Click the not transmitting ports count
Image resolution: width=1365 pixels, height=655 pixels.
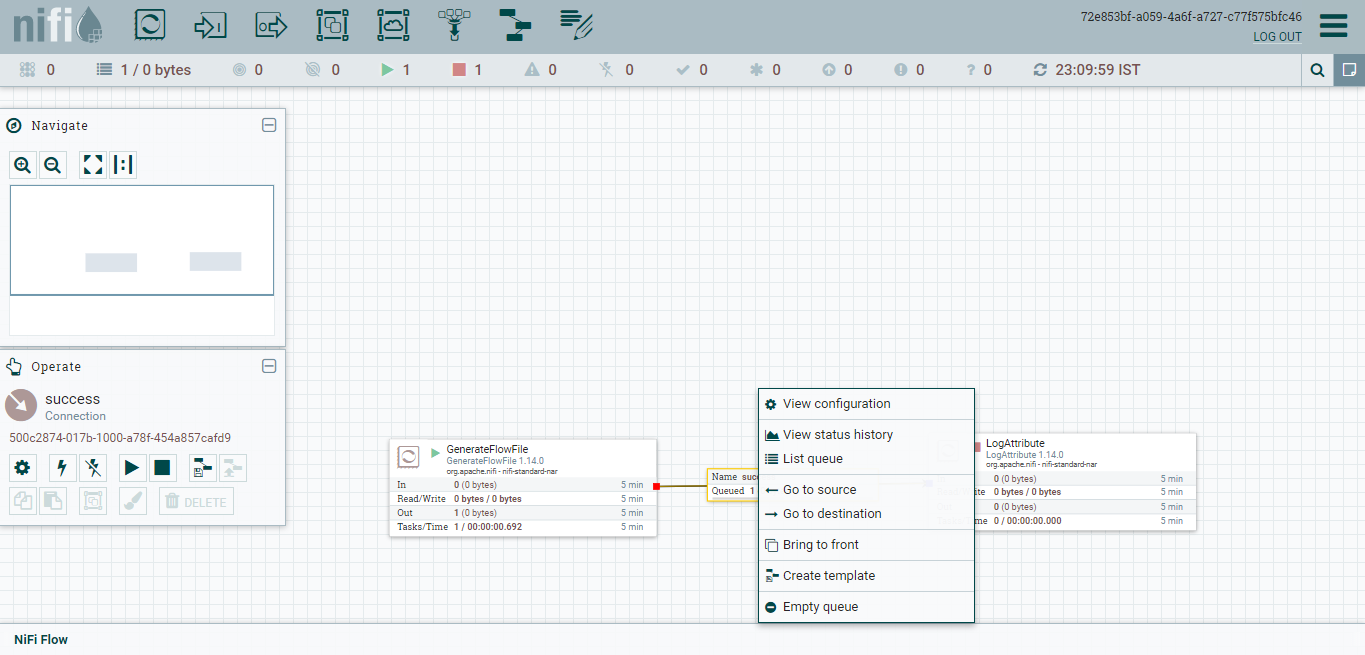(322, 70)
